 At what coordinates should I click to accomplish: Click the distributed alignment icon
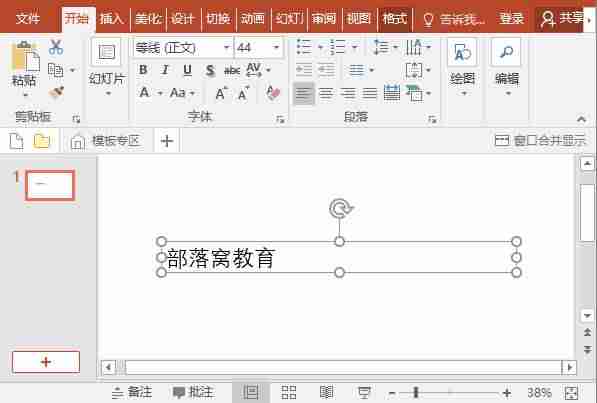pyautogui.click(x=392, y=93)
